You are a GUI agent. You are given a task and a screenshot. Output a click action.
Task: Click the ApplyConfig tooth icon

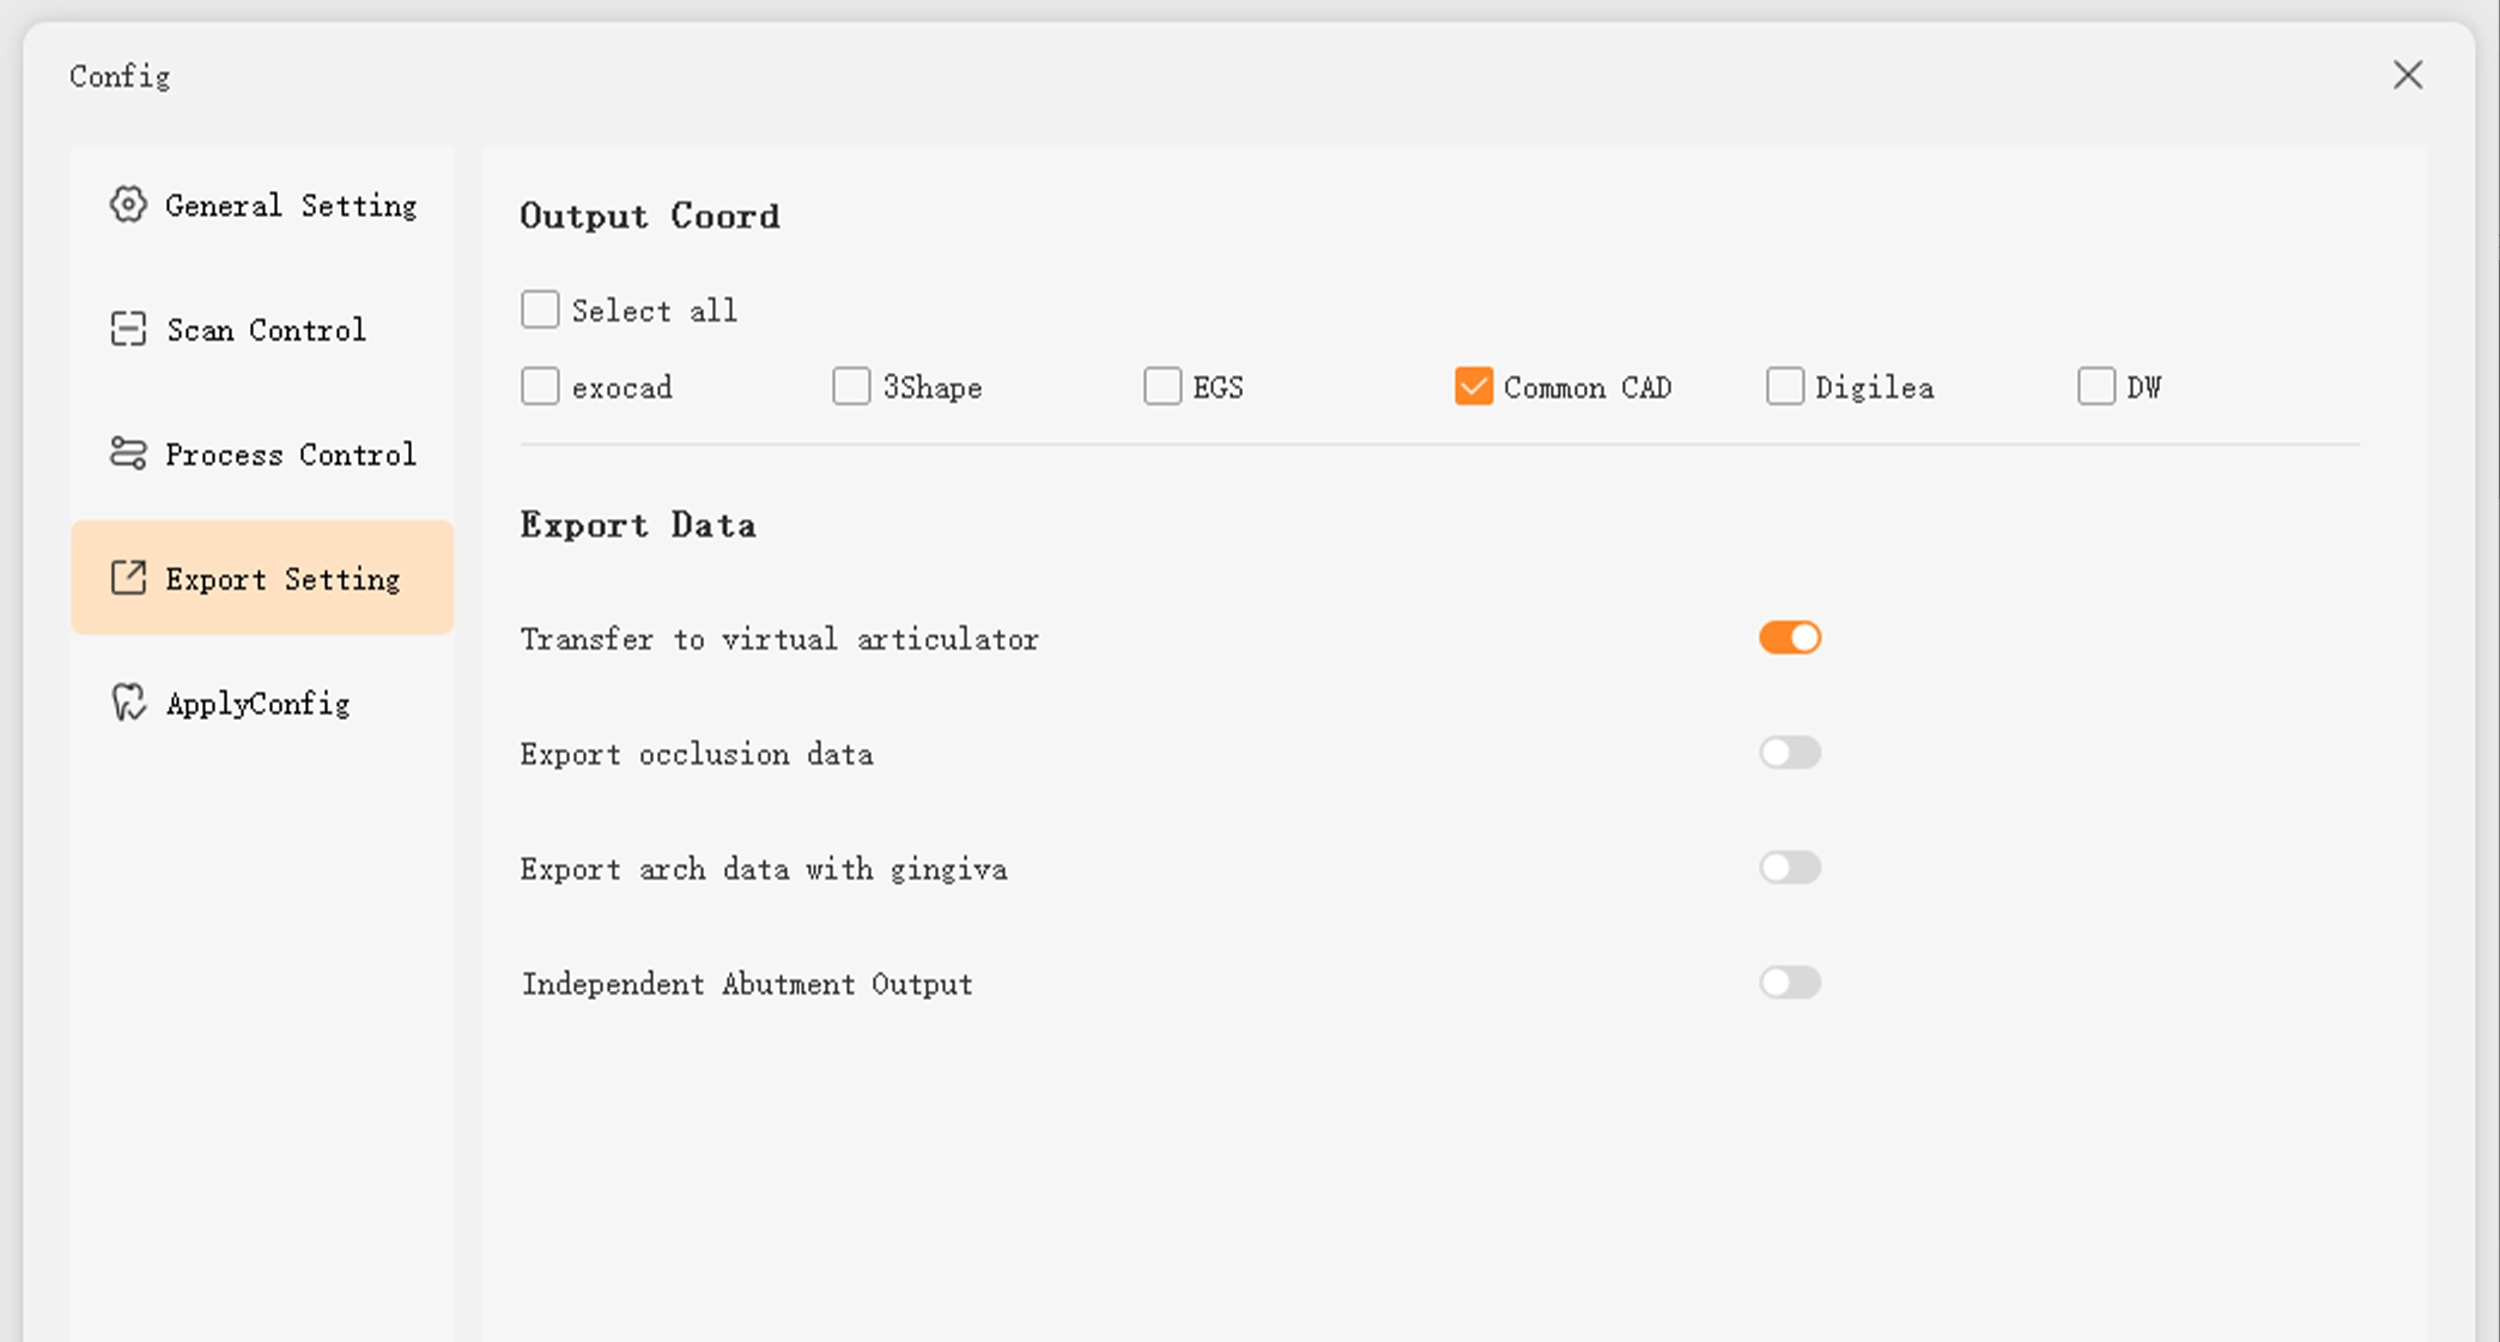pyautogui.click(x=128, y=702)
